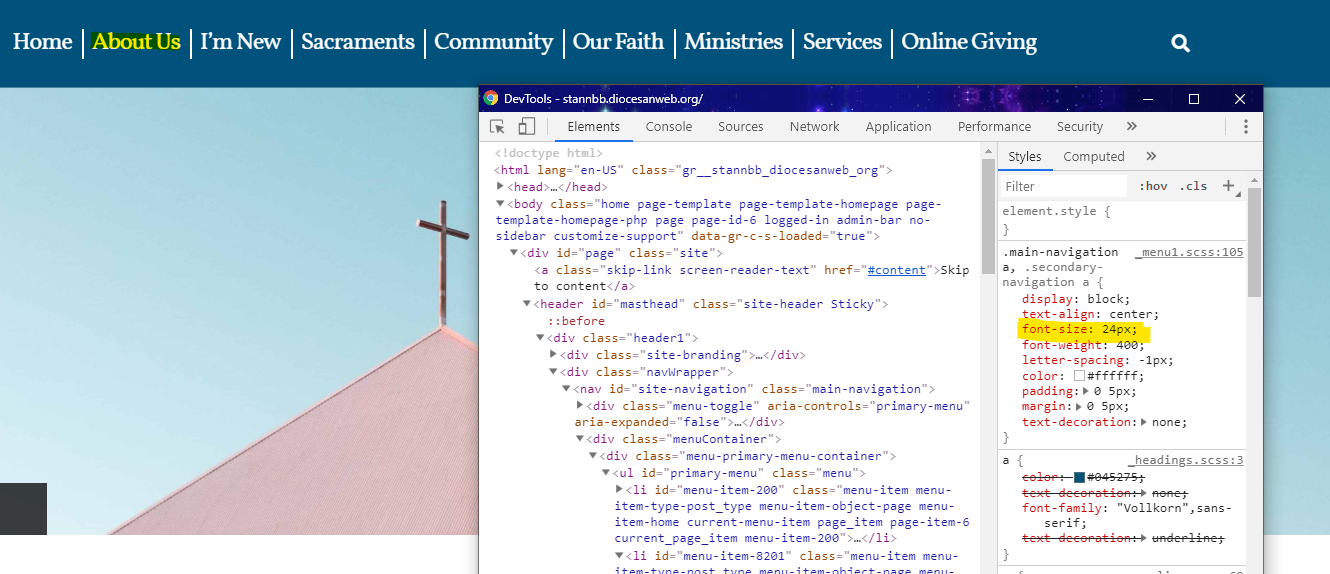Viewport: 1330px width, 574px height.
Task: Click the Chrome icon in DevTools title bar
Action: coord(491,99)
